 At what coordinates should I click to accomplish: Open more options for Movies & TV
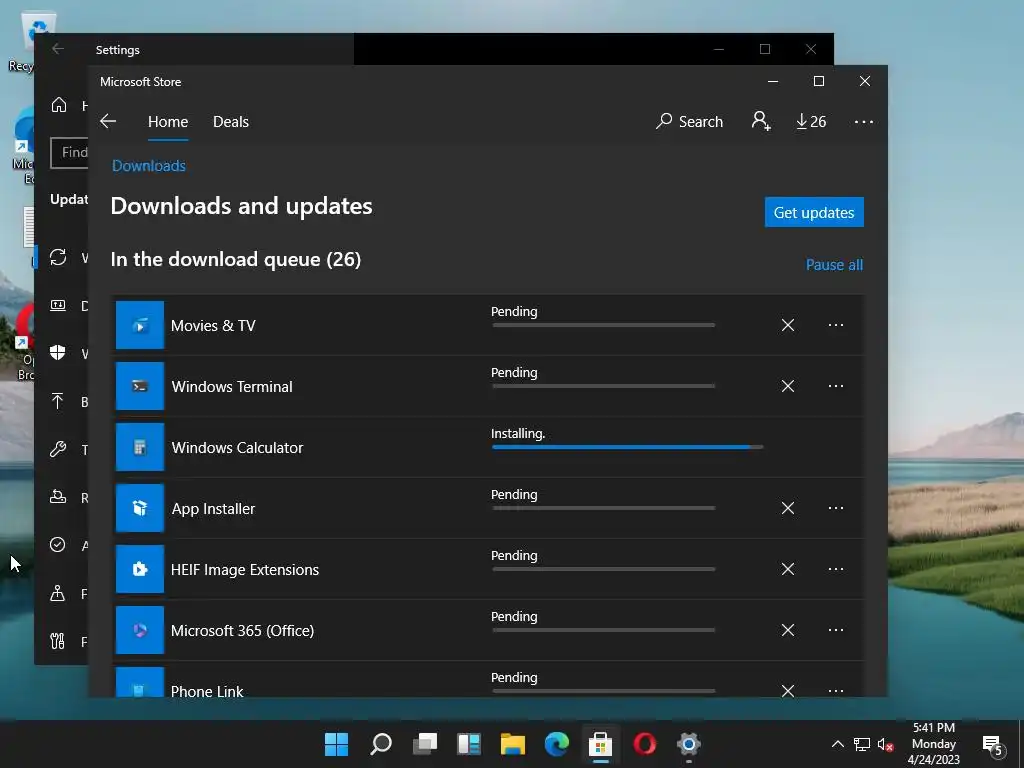836,325
